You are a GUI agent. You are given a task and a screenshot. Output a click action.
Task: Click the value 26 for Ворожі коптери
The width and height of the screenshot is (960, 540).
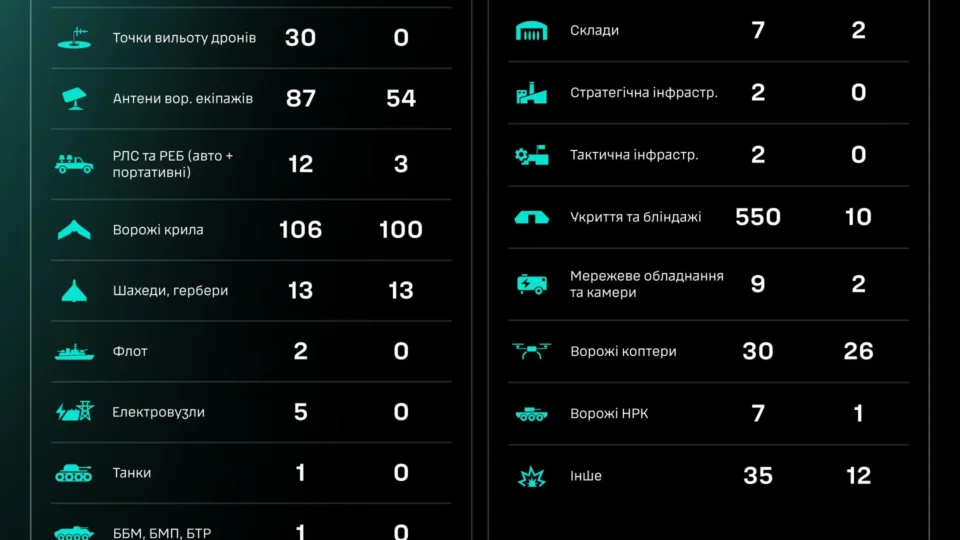point(858,351)
